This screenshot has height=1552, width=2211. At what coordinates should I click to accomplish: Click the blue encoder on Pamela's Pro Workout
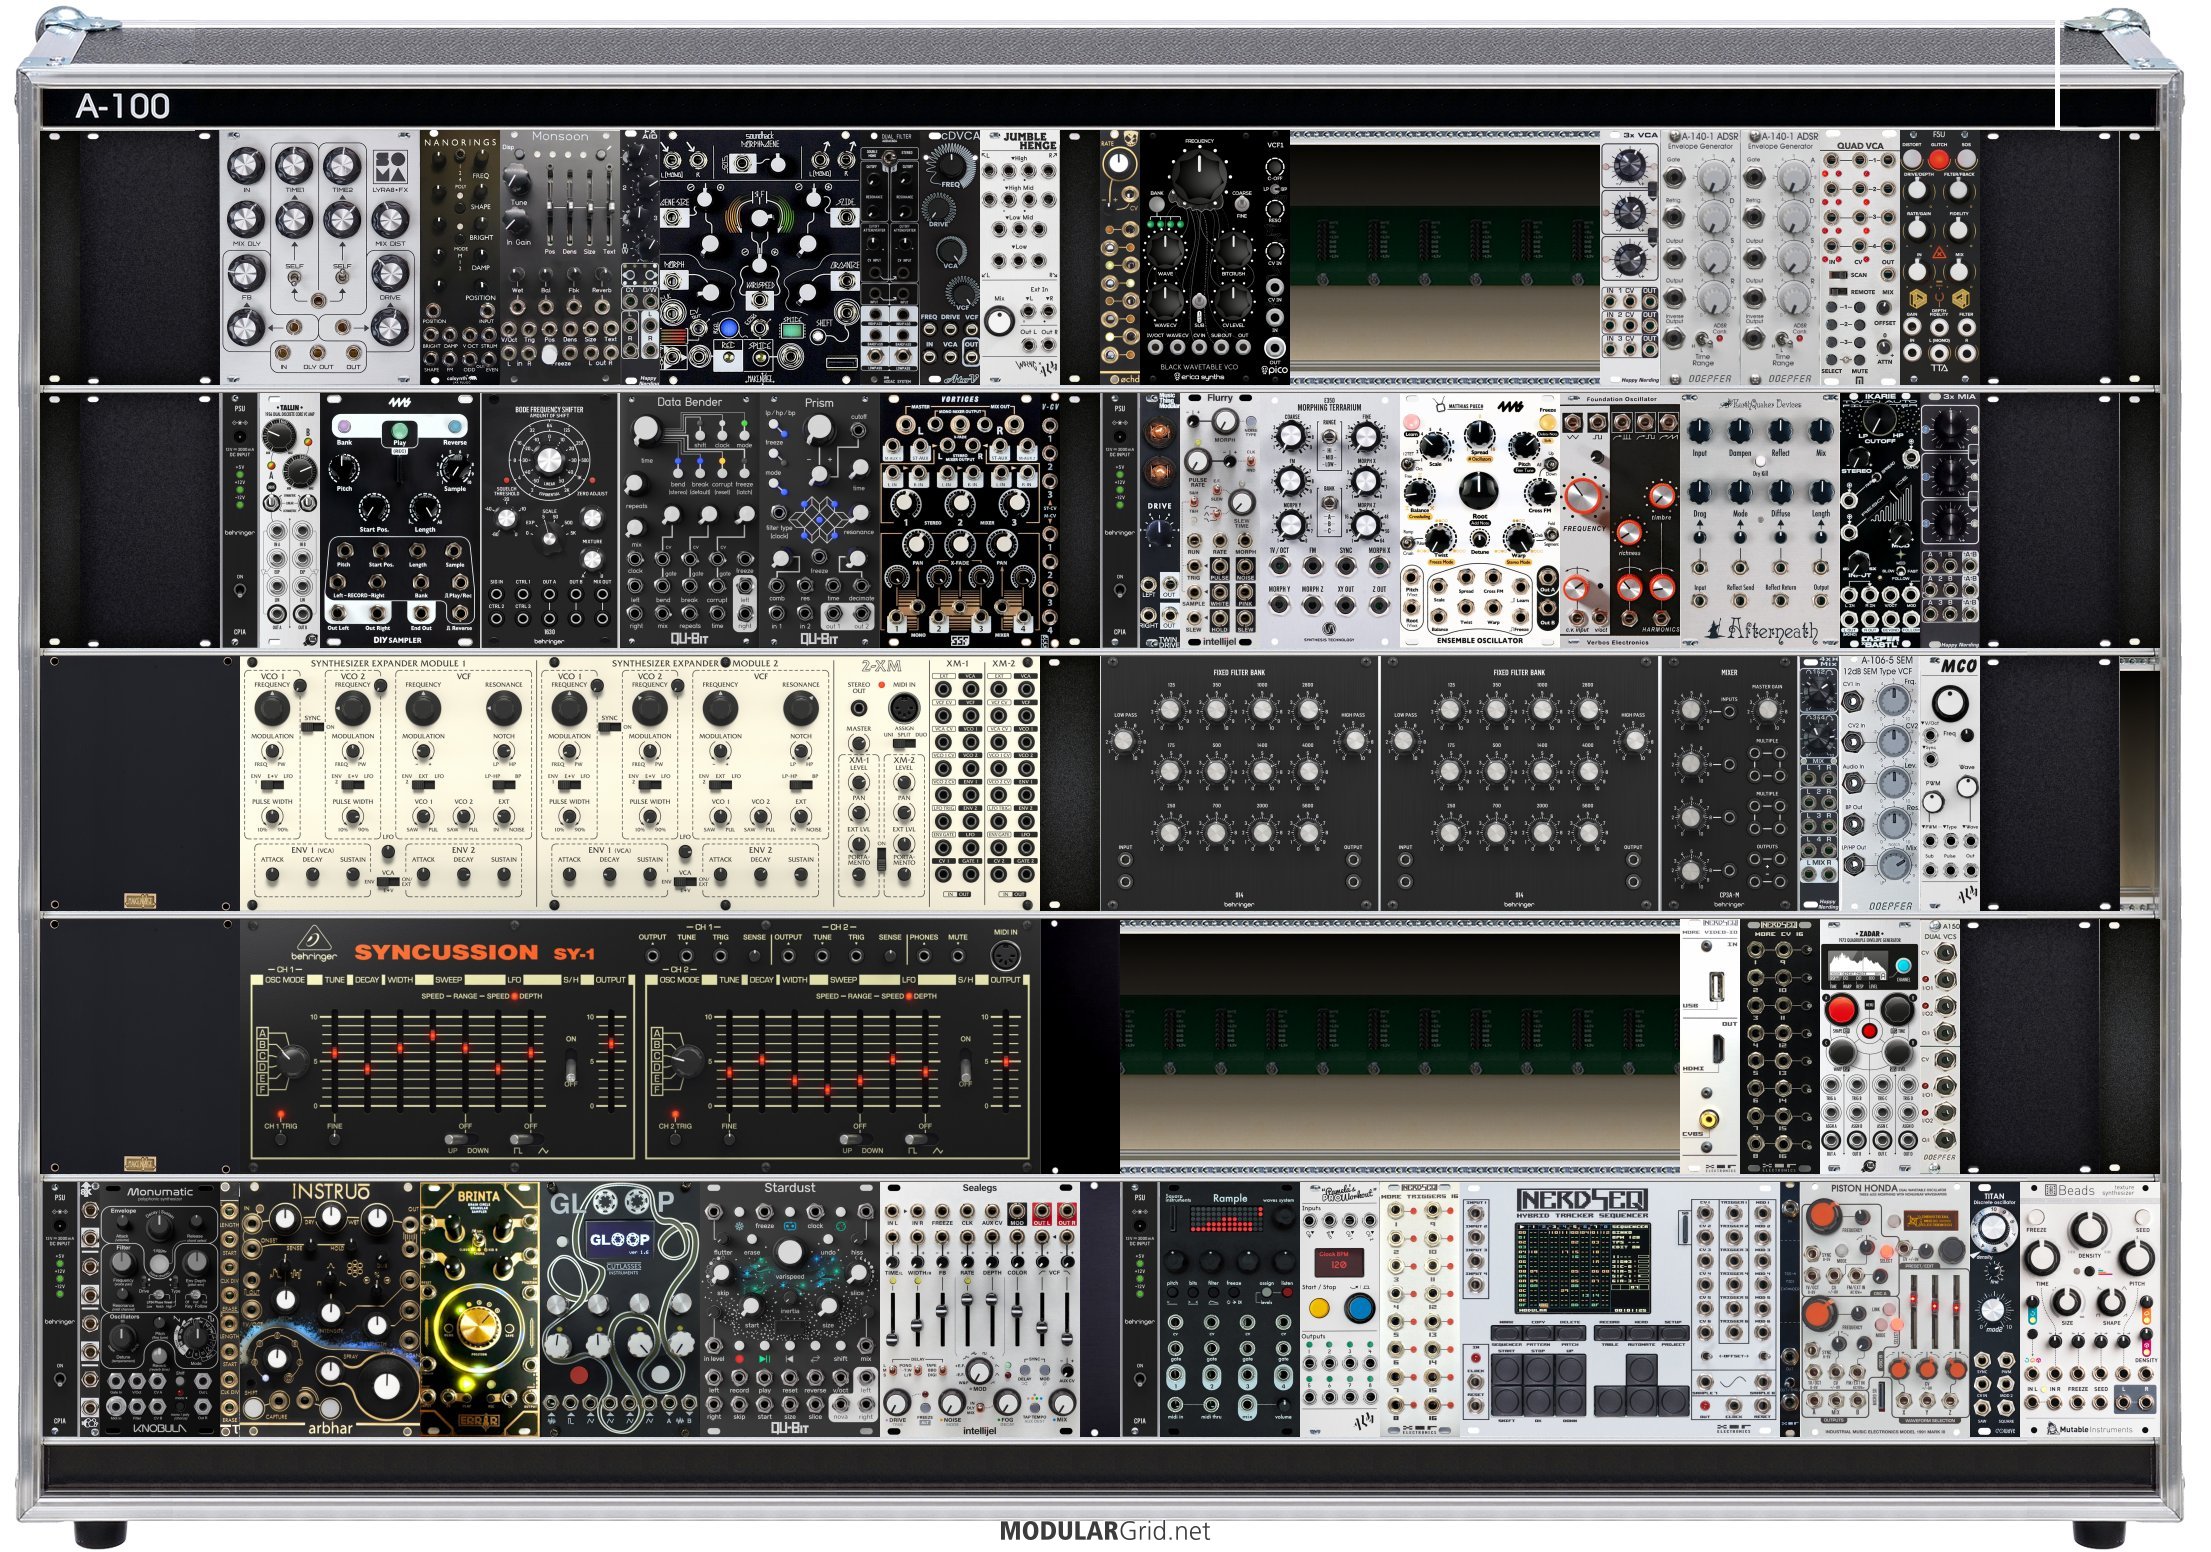tap(1360, 1309)
